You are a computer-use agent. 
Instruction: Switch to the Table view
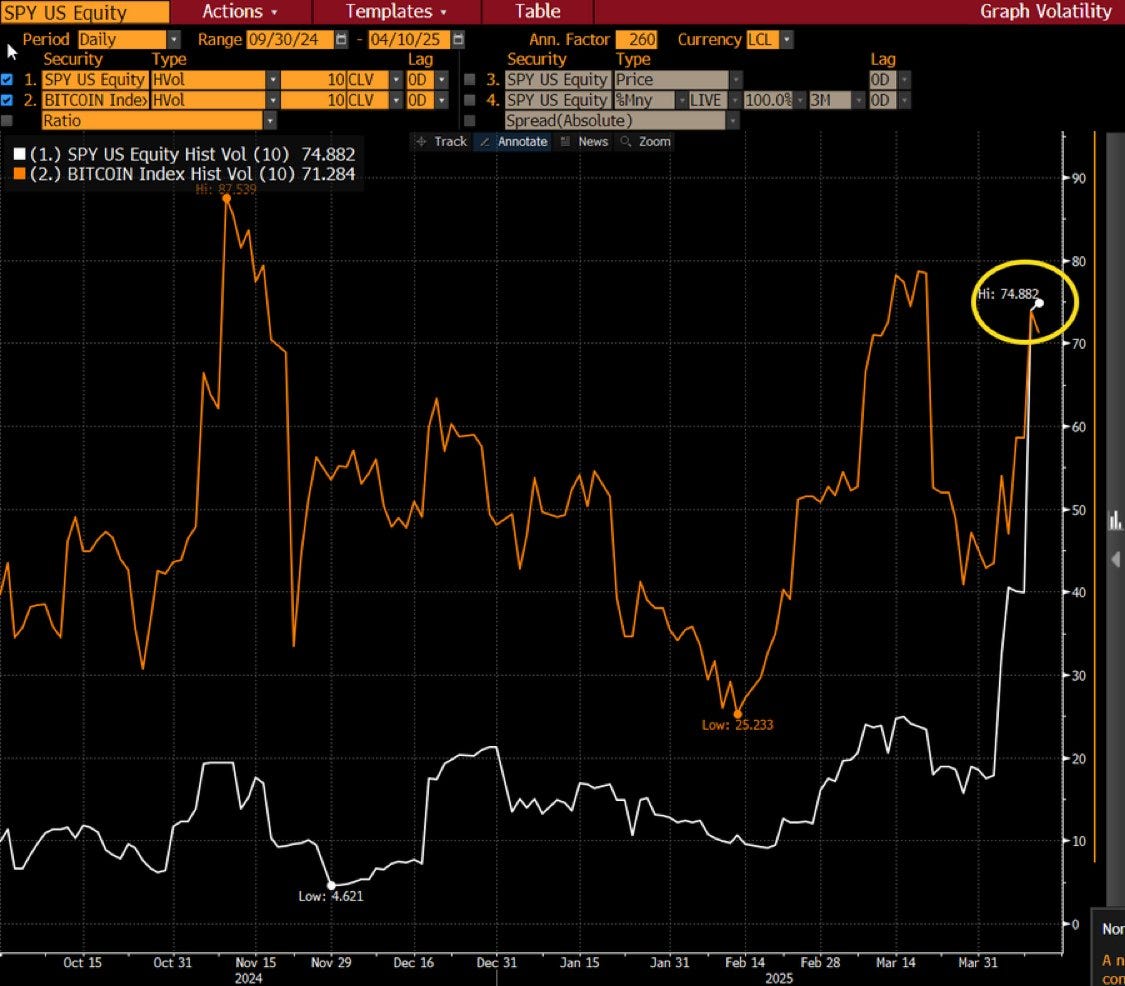537,11
